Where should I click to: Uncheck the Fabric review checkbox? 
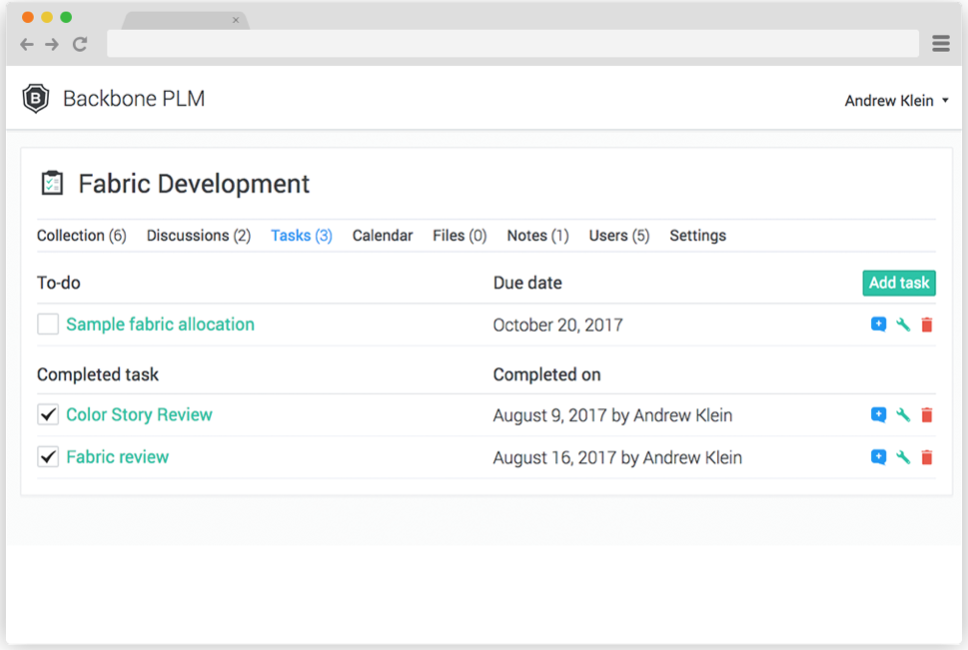[48, 457]
